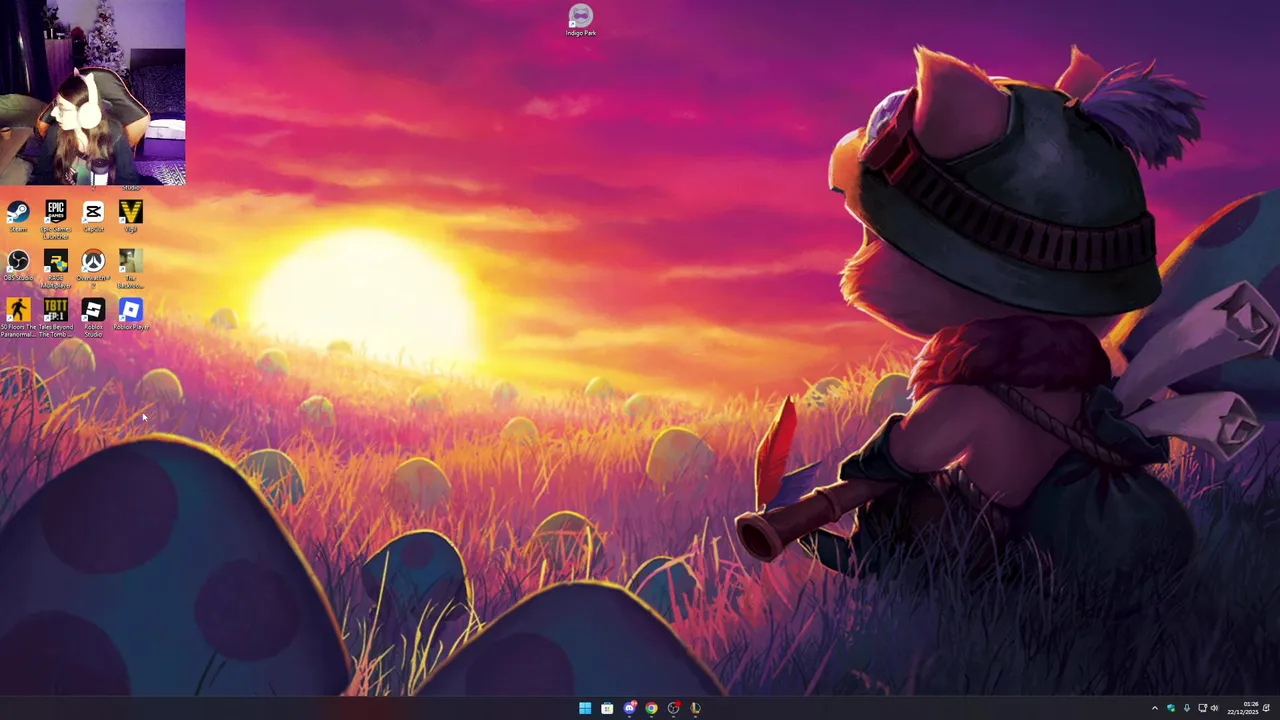Show hidden system tray icons
Viewport: 1280px width, 720px height.
click(x=1154, y=708)
